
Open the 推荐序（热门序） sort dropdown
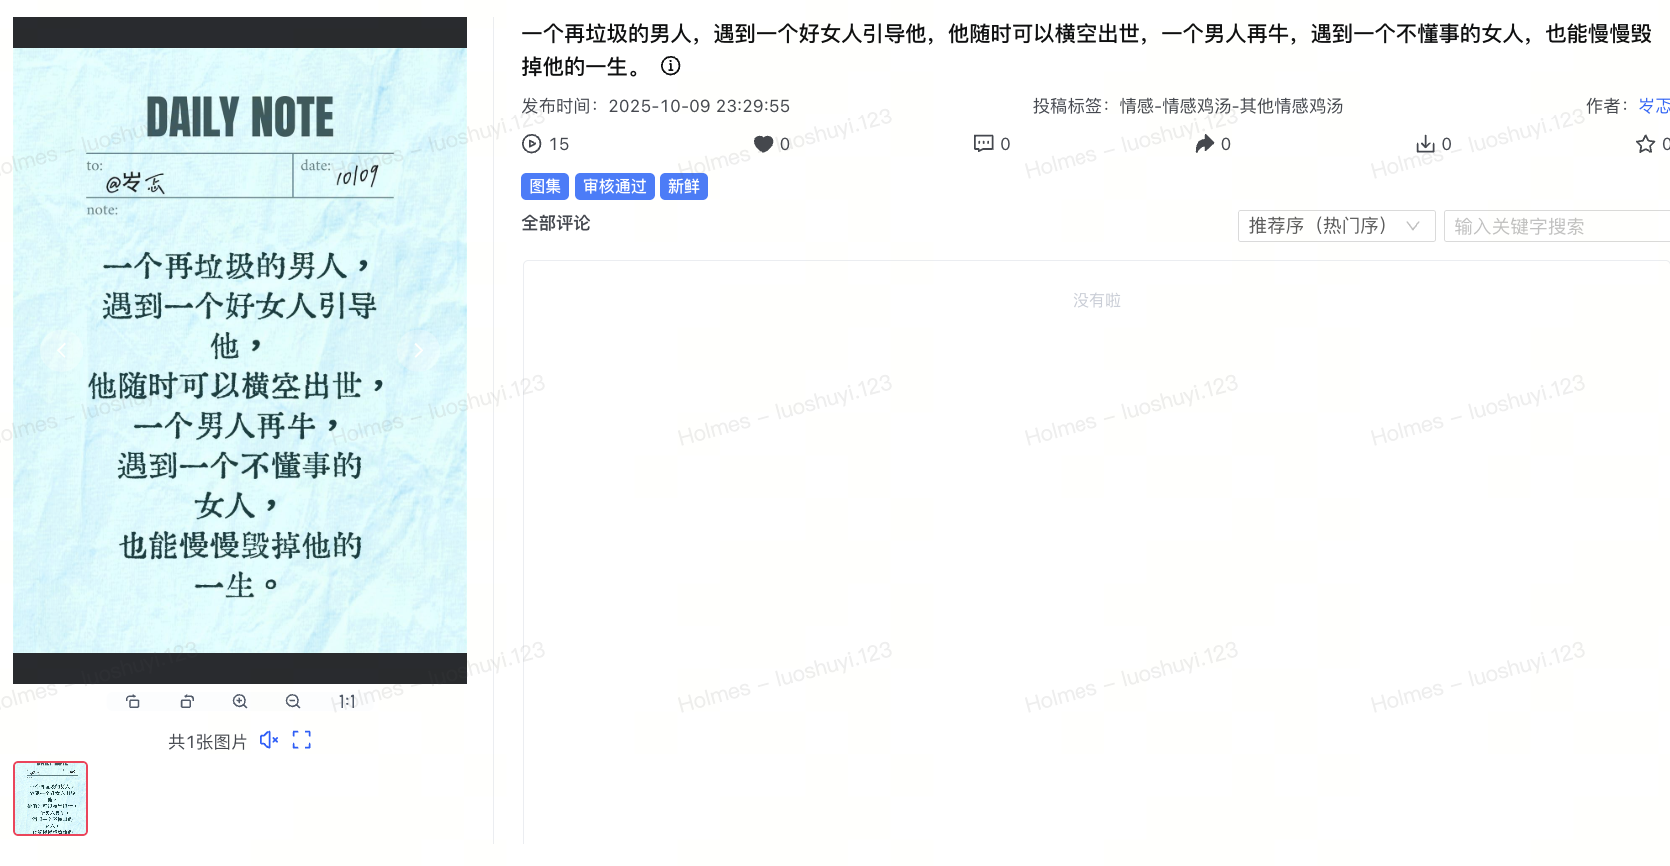[x=1337, y=226]
